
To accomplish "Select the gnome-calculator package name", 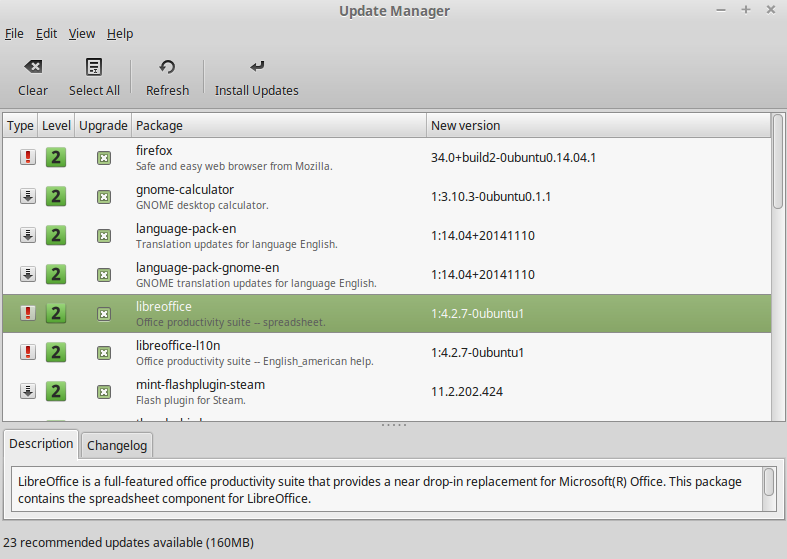I will pos(185,190).
